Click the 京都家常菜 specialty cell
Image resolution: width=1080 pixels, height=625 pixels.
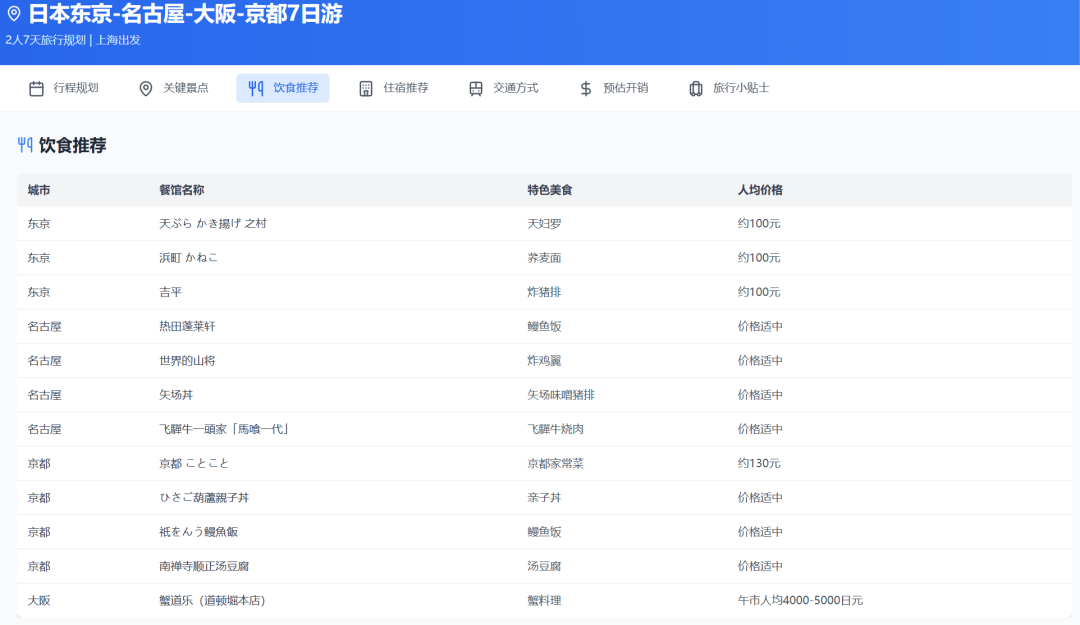[x=555, y=464]
